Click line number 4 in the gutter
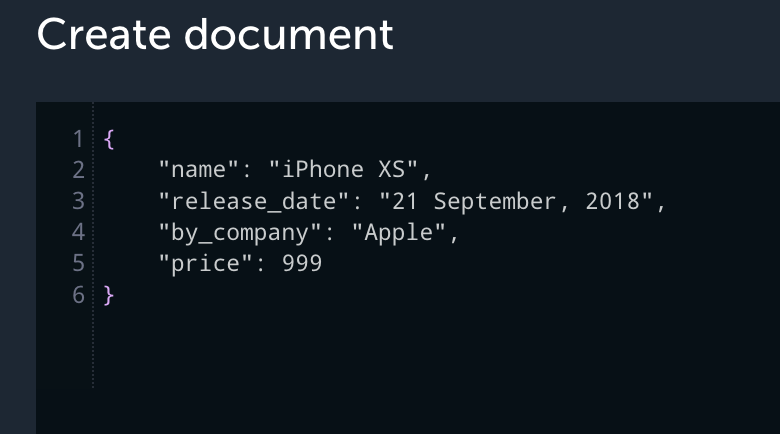The width and height of the screenshot is (780, 434). click(x=78, y=232)
